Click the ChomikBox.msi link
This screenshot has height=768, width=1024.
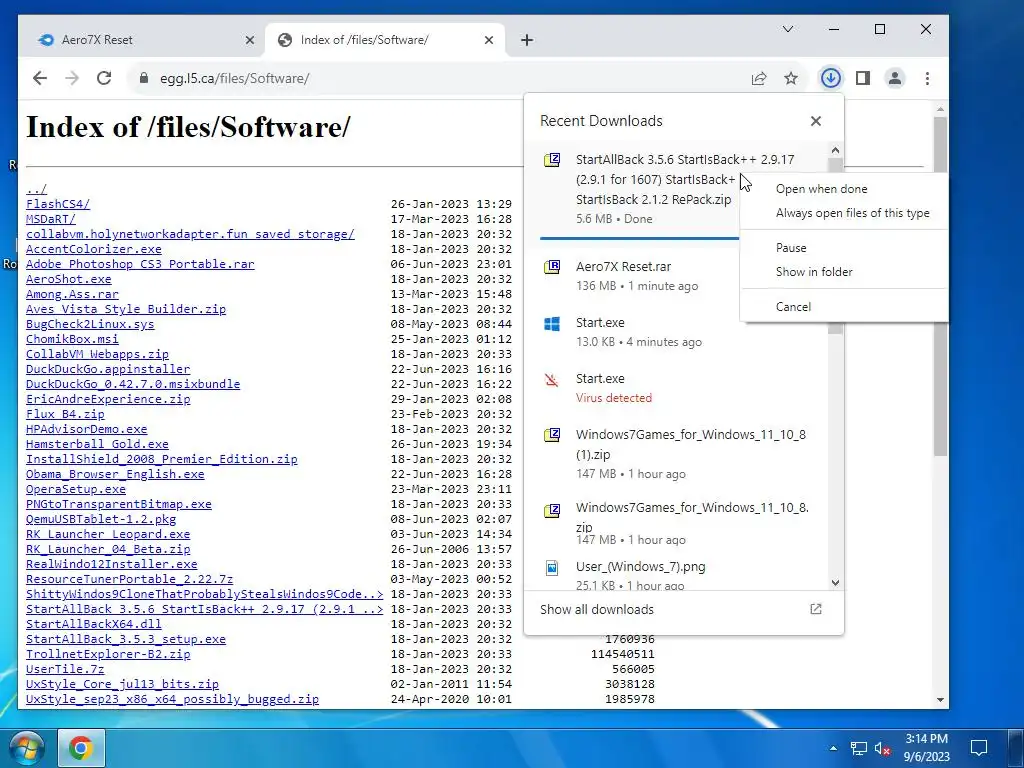(x=72, y=339)
